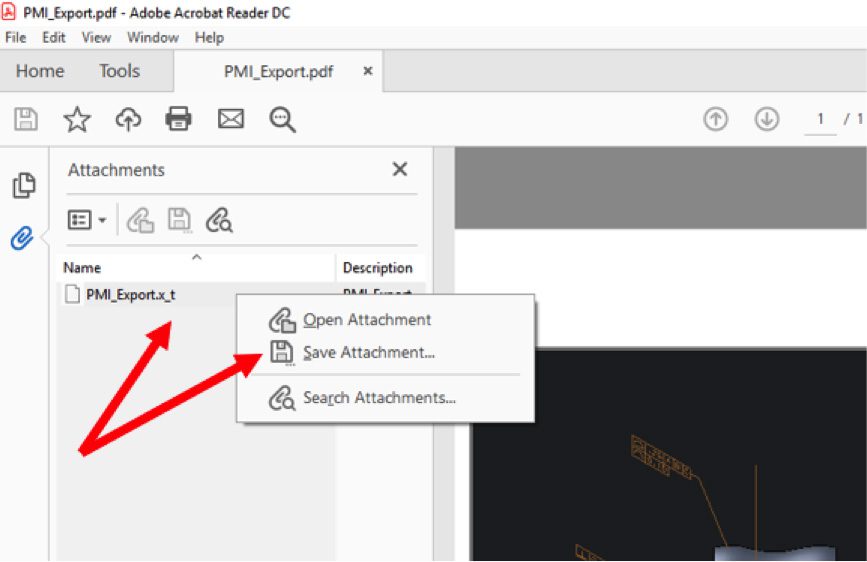The height and width of the screenshot is (562, 867).
Task: Choose Open Attachment from context menu
Action: (385, 320)
